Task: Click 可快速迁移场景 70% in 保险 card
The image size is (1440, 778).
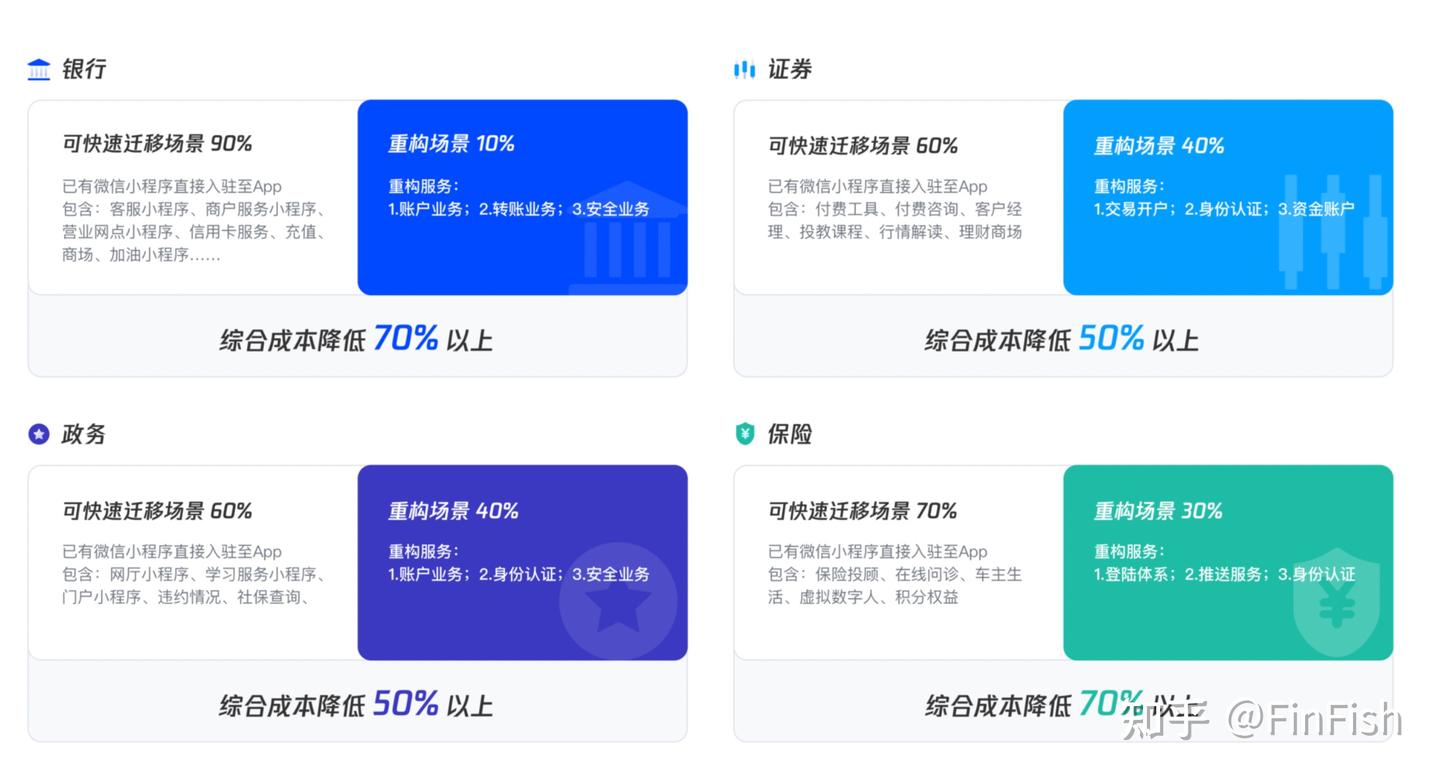Action: [x=862, y=511]
